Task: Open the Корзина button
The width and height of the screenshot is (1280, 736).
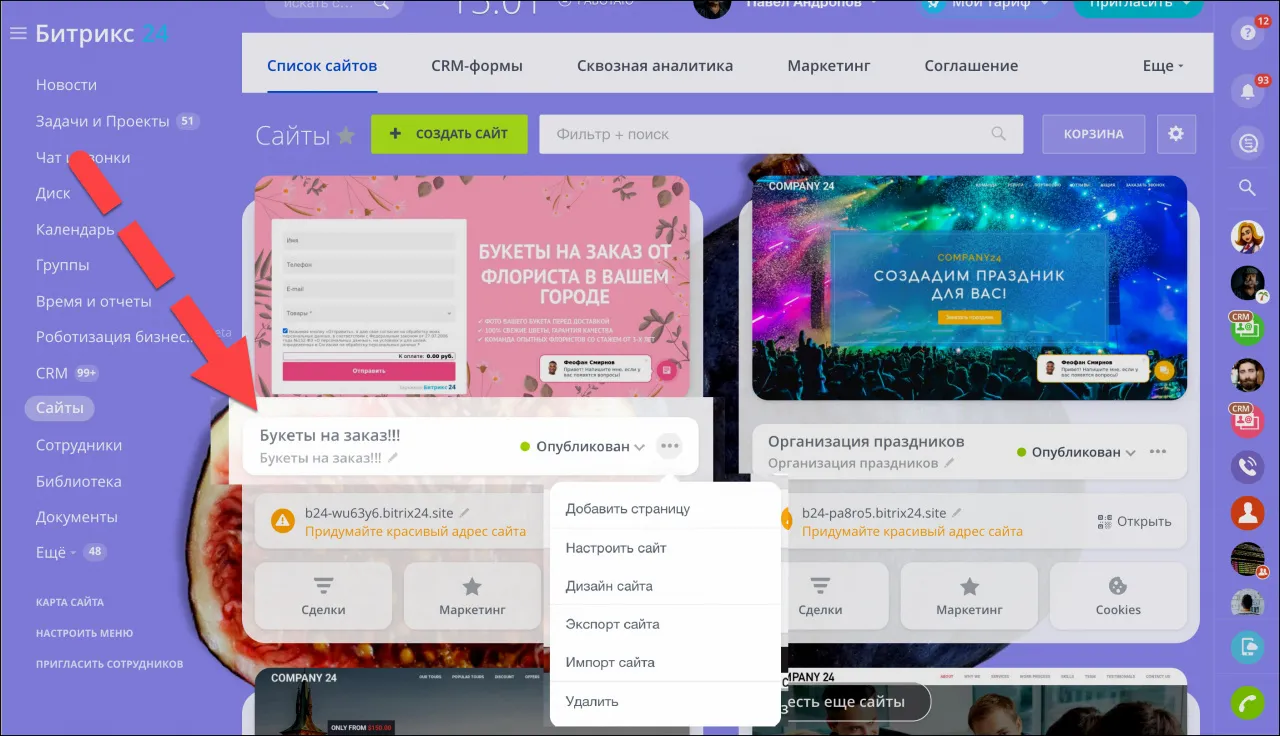Action: pyautogui.click(x=1093, y=134)
